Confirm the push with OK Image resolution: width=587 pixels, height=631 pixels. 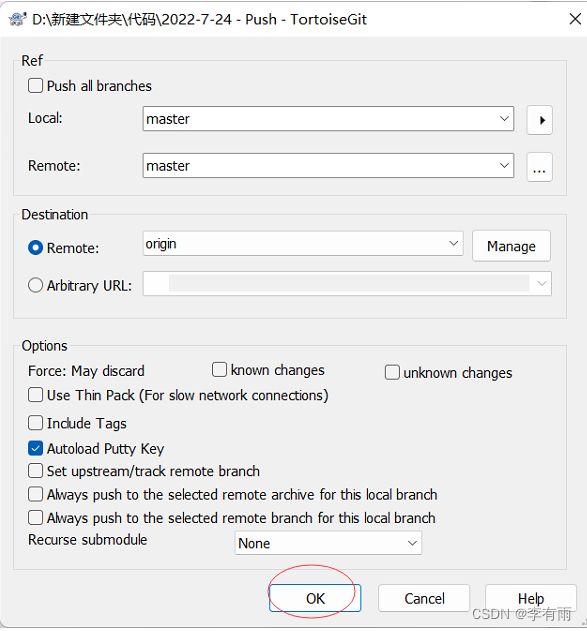click(315, 598)
